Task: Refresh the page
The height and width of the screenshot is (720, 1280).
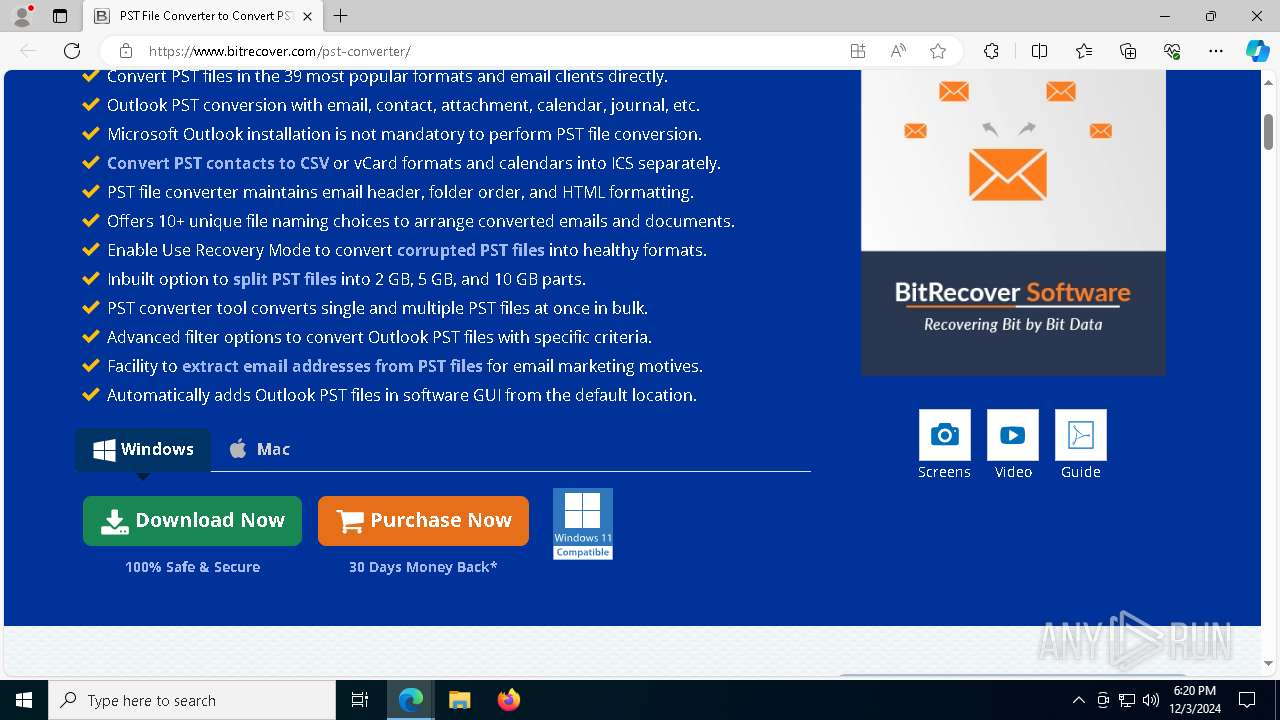Action: click(x=72, y=51)
